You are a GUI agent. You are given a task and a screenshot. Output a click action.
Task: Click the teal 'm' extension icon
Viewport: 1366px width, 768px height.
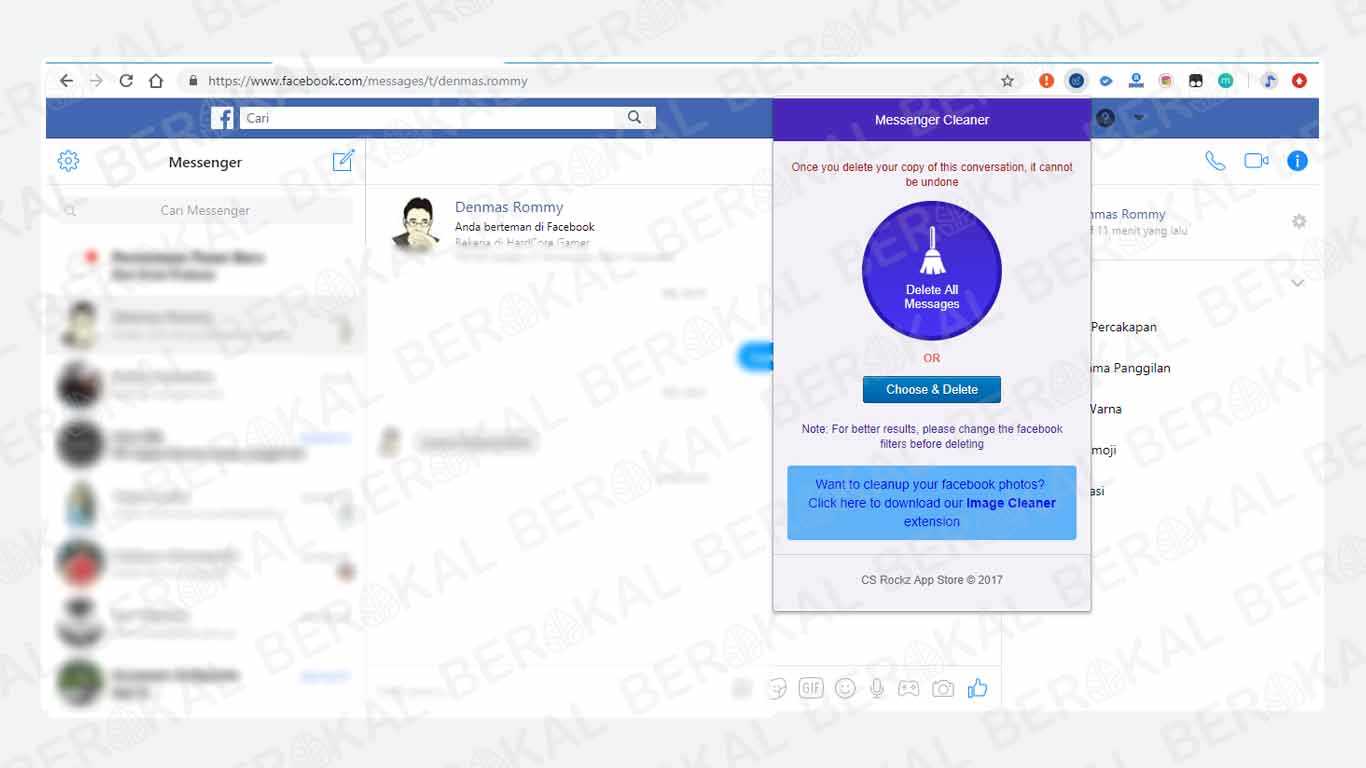click(x=1225, y=81)
